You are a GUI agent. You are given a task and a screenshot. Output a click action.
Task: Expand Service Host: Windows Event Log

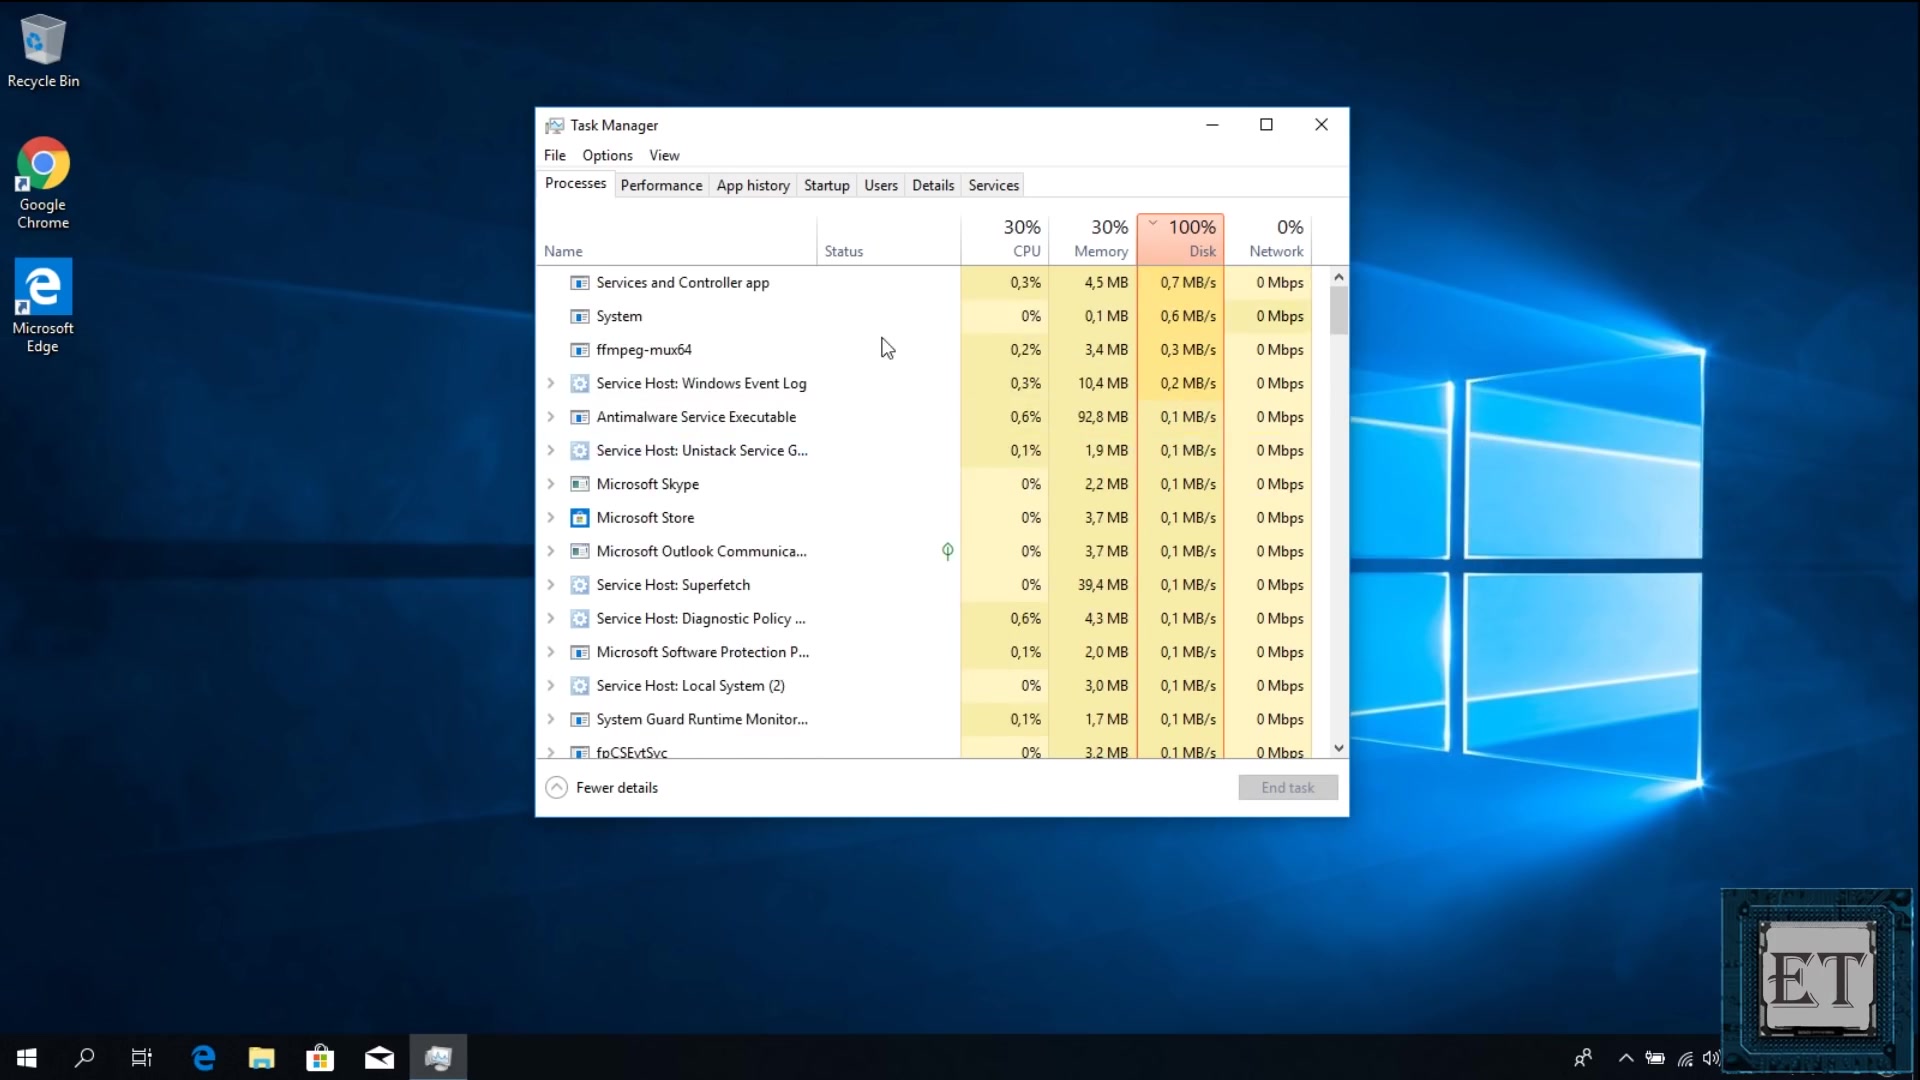tap(550, 383)
